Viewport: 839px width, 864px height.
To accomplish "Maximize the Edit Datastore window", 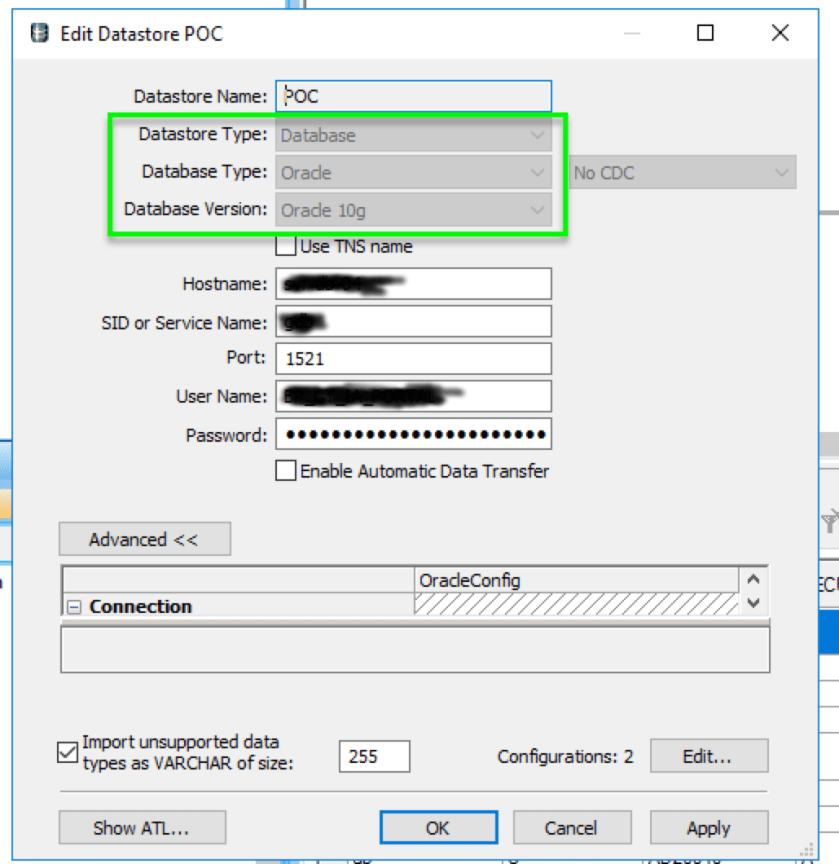I will point(705,33).
